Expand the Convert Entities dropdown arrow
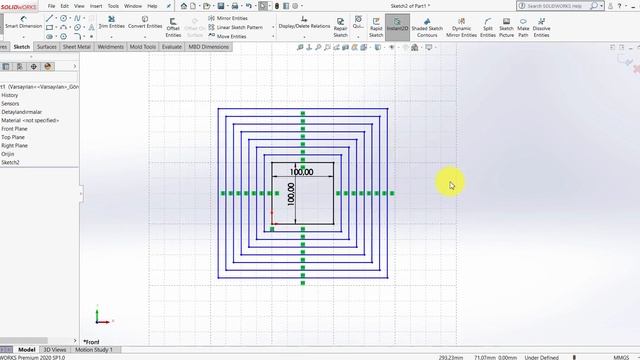The image size is (640, 360). tap(145, 37)
